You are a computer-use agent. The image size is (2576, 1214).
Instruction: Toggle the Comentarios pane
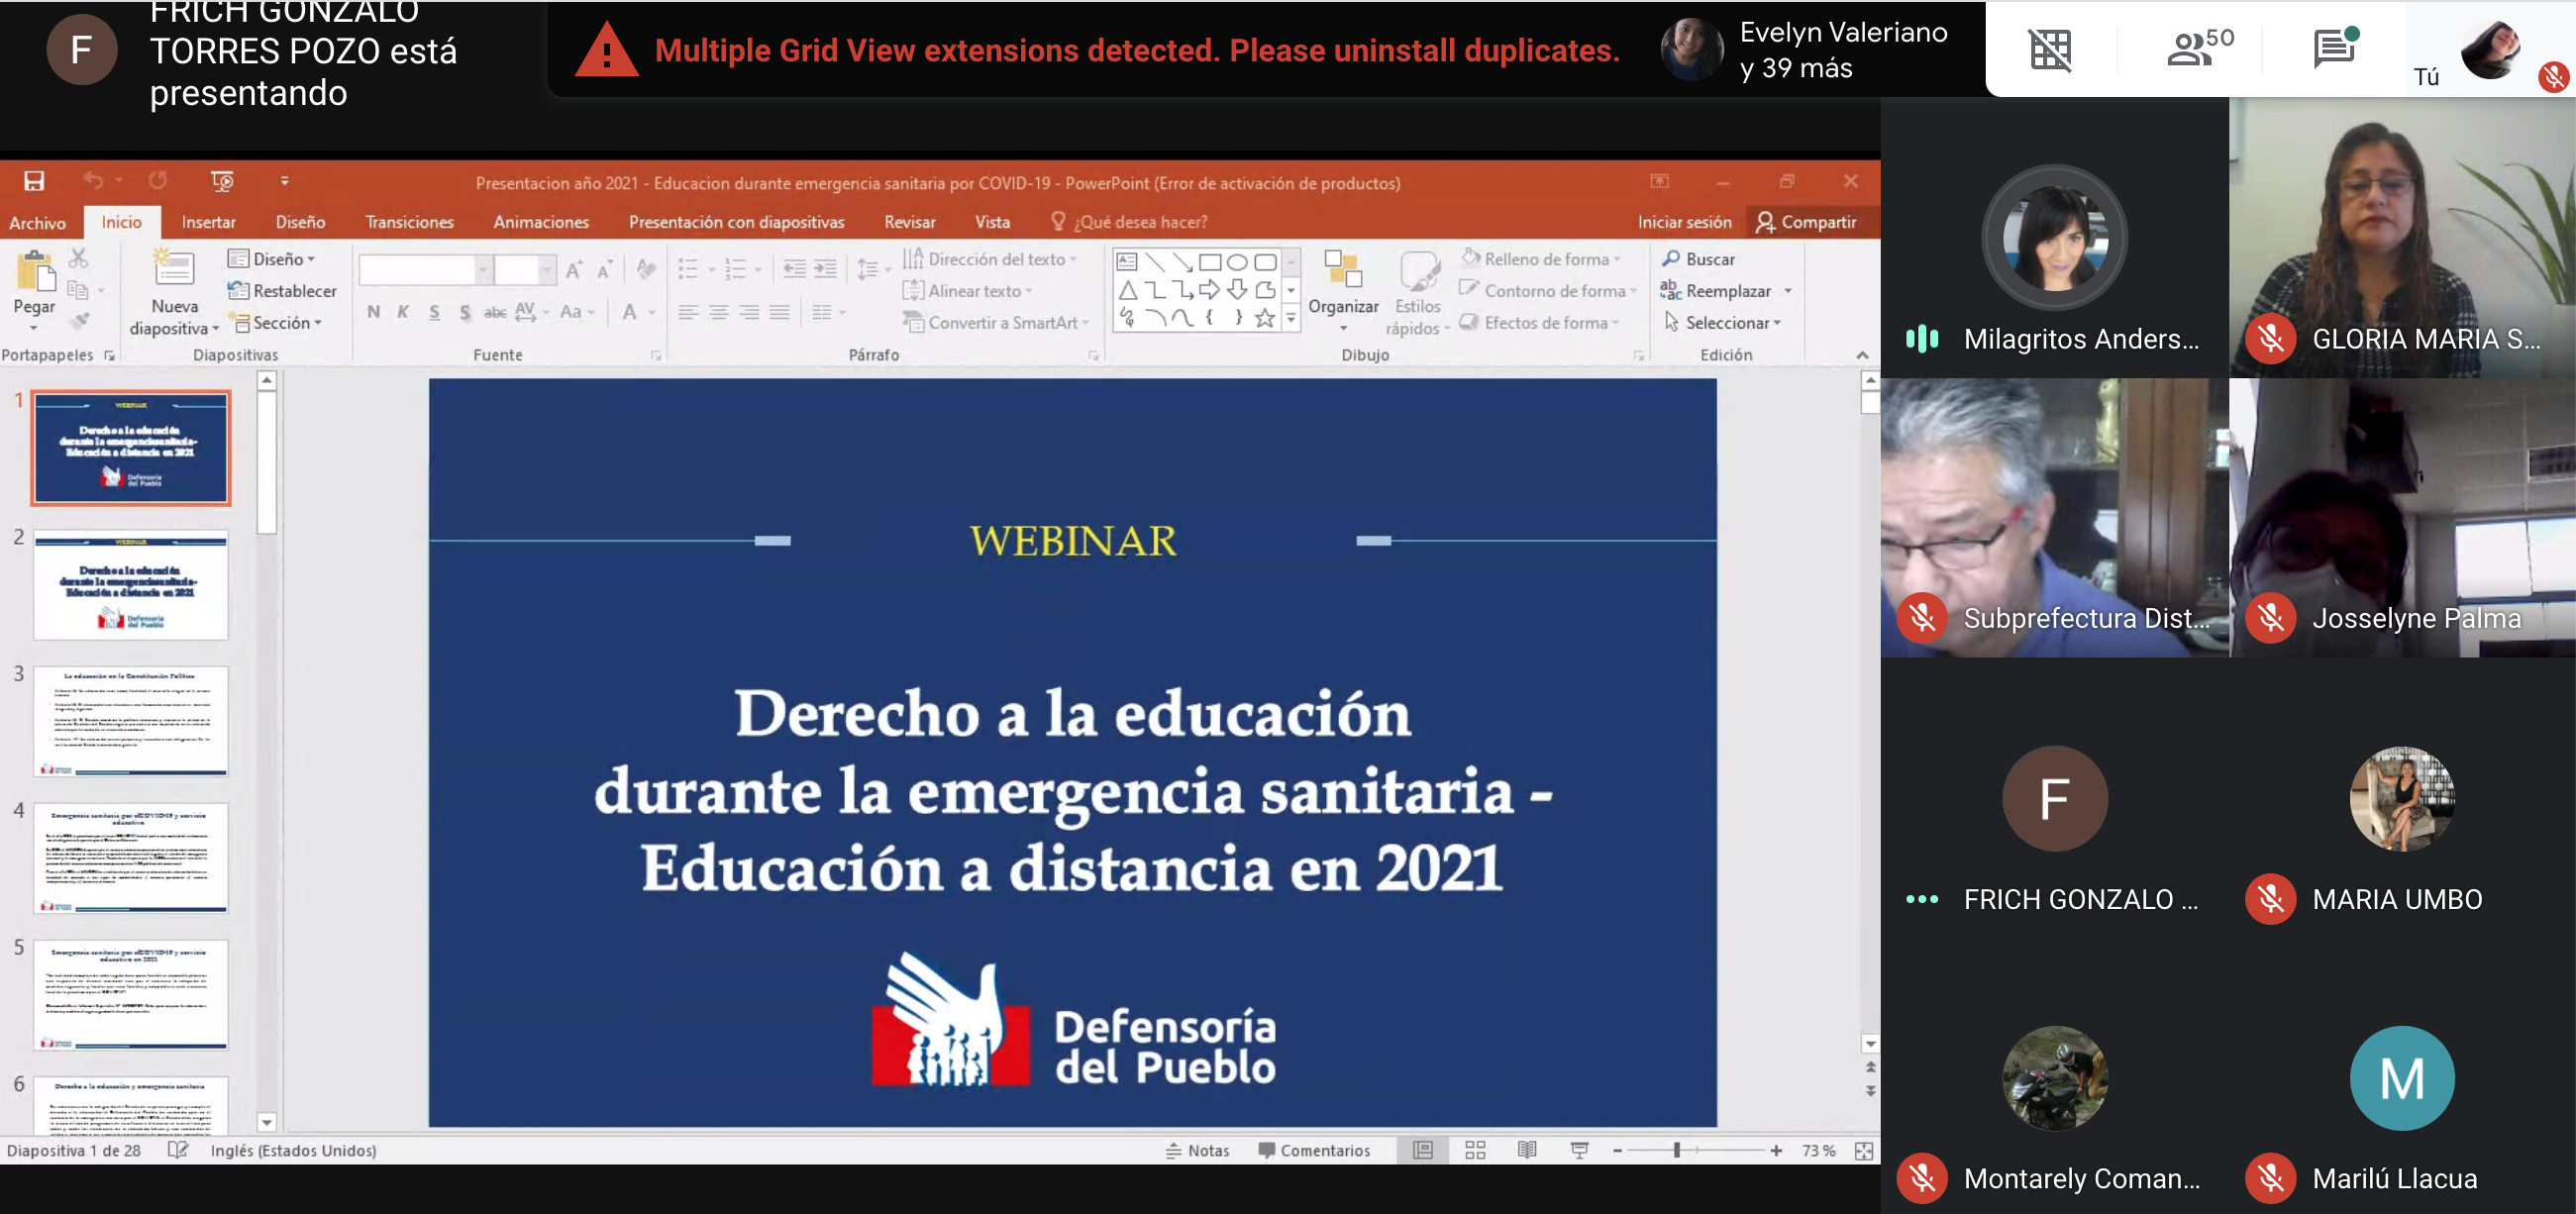pos(1314,1150)
